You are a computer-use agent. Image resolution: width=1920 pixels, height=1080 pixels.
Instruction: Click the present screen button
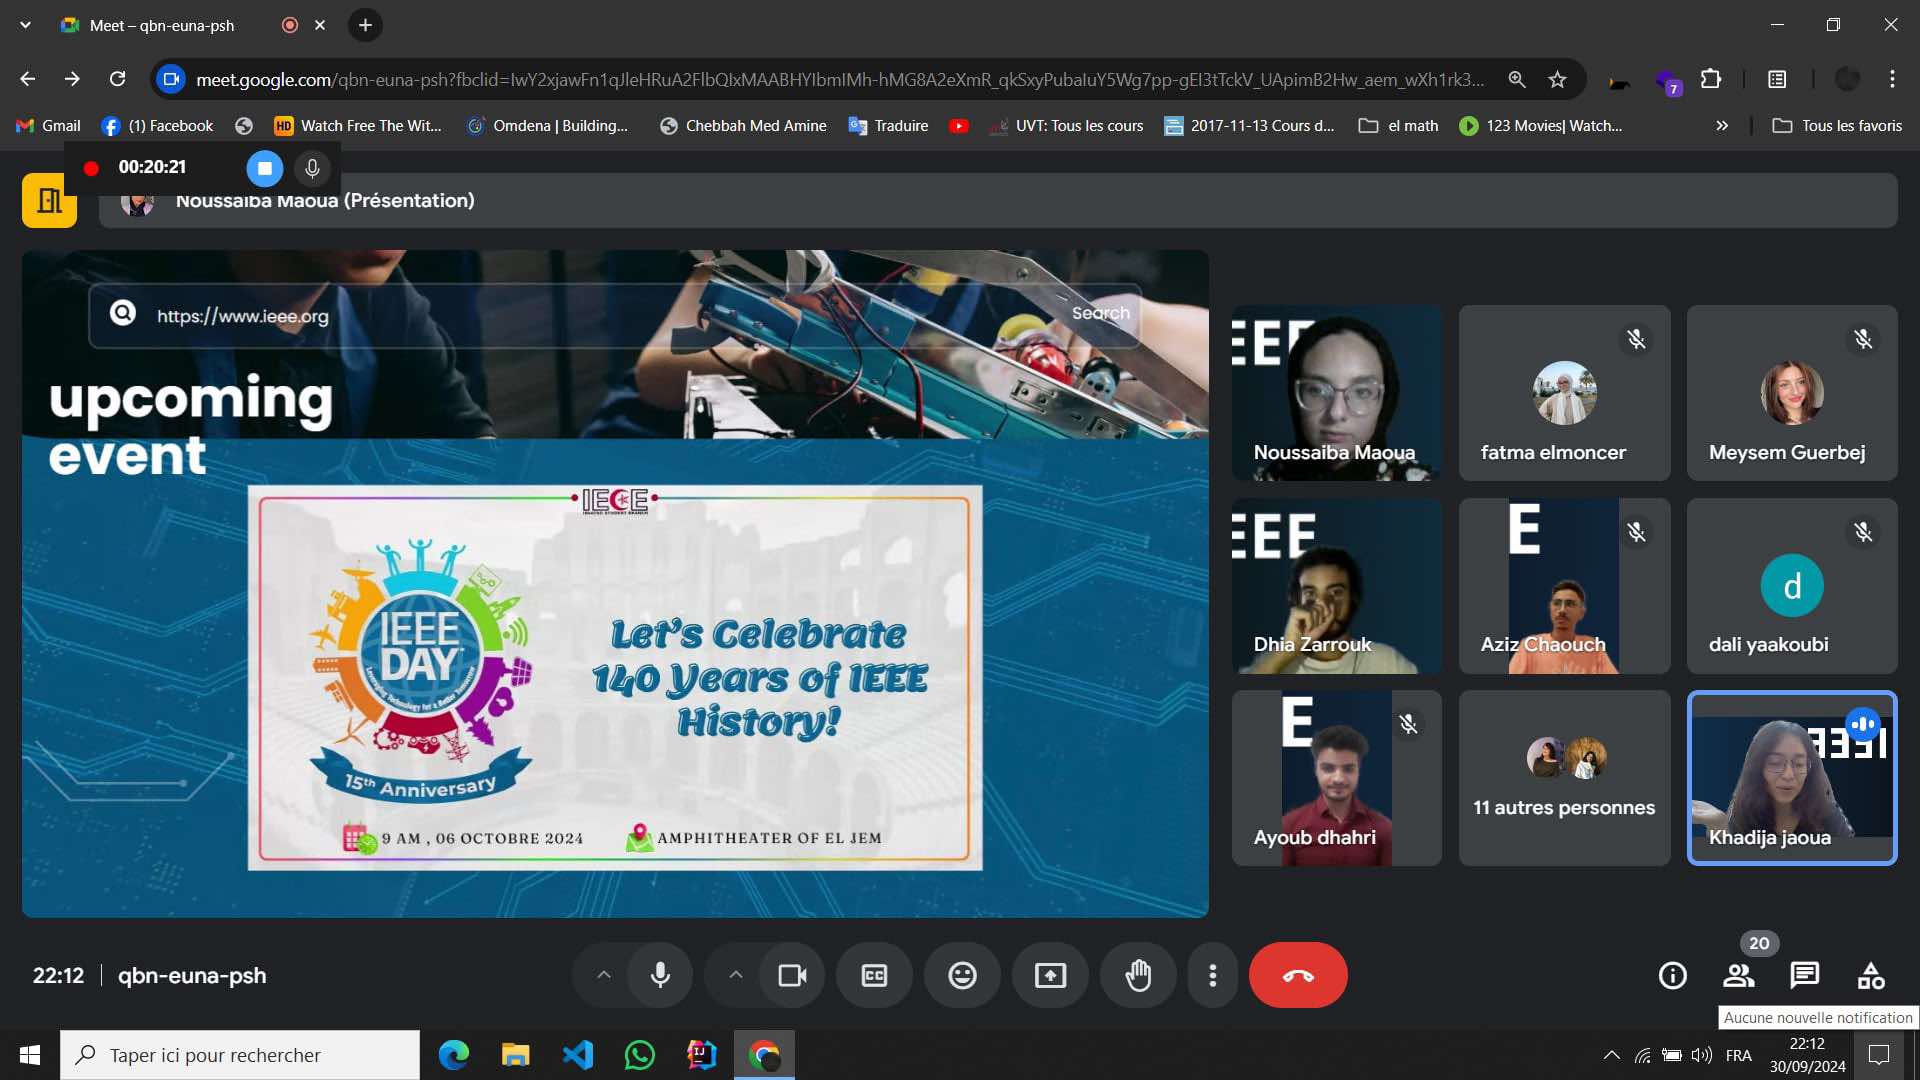pos(1050,975)
